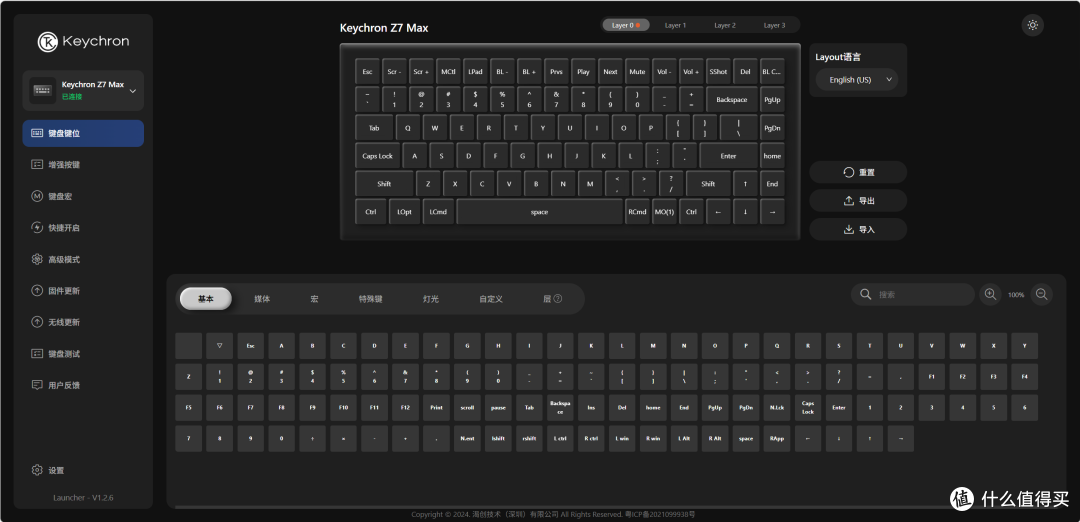Select the 灯光 keycode tab
Image resolution: width=1080 pixels, height=522 pixels.
[430, 299]
